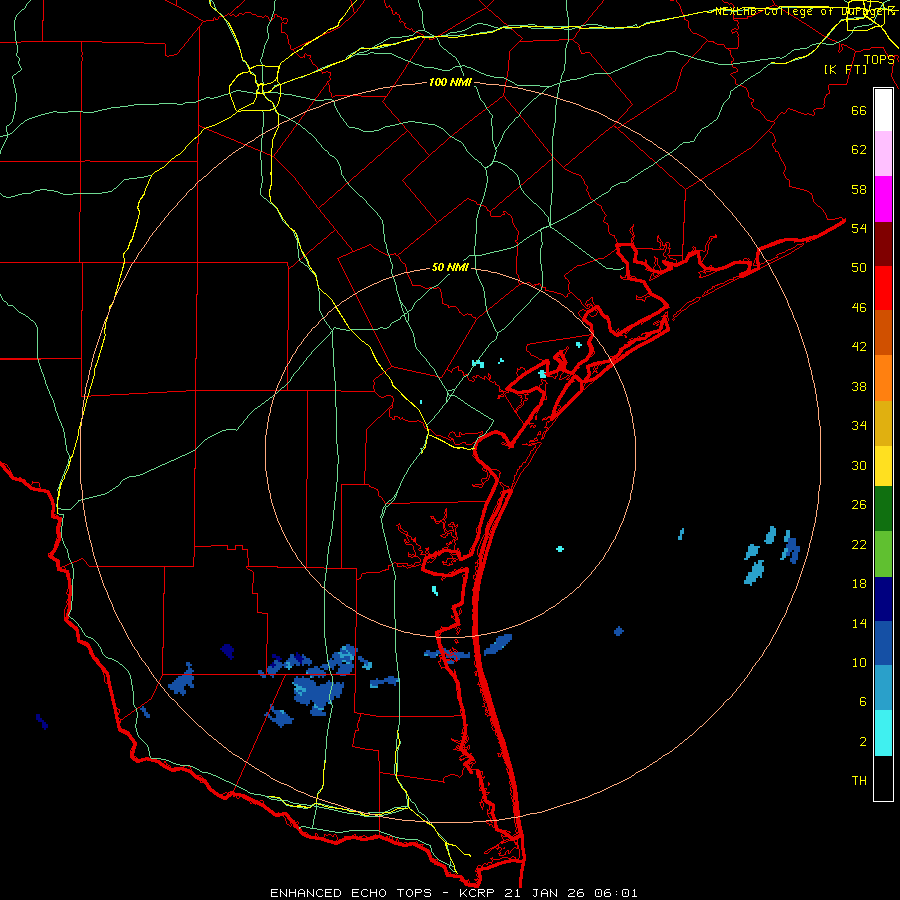Click the legend value '42'
This screenshot has width=900, height=900.
[x=859, y=347]
